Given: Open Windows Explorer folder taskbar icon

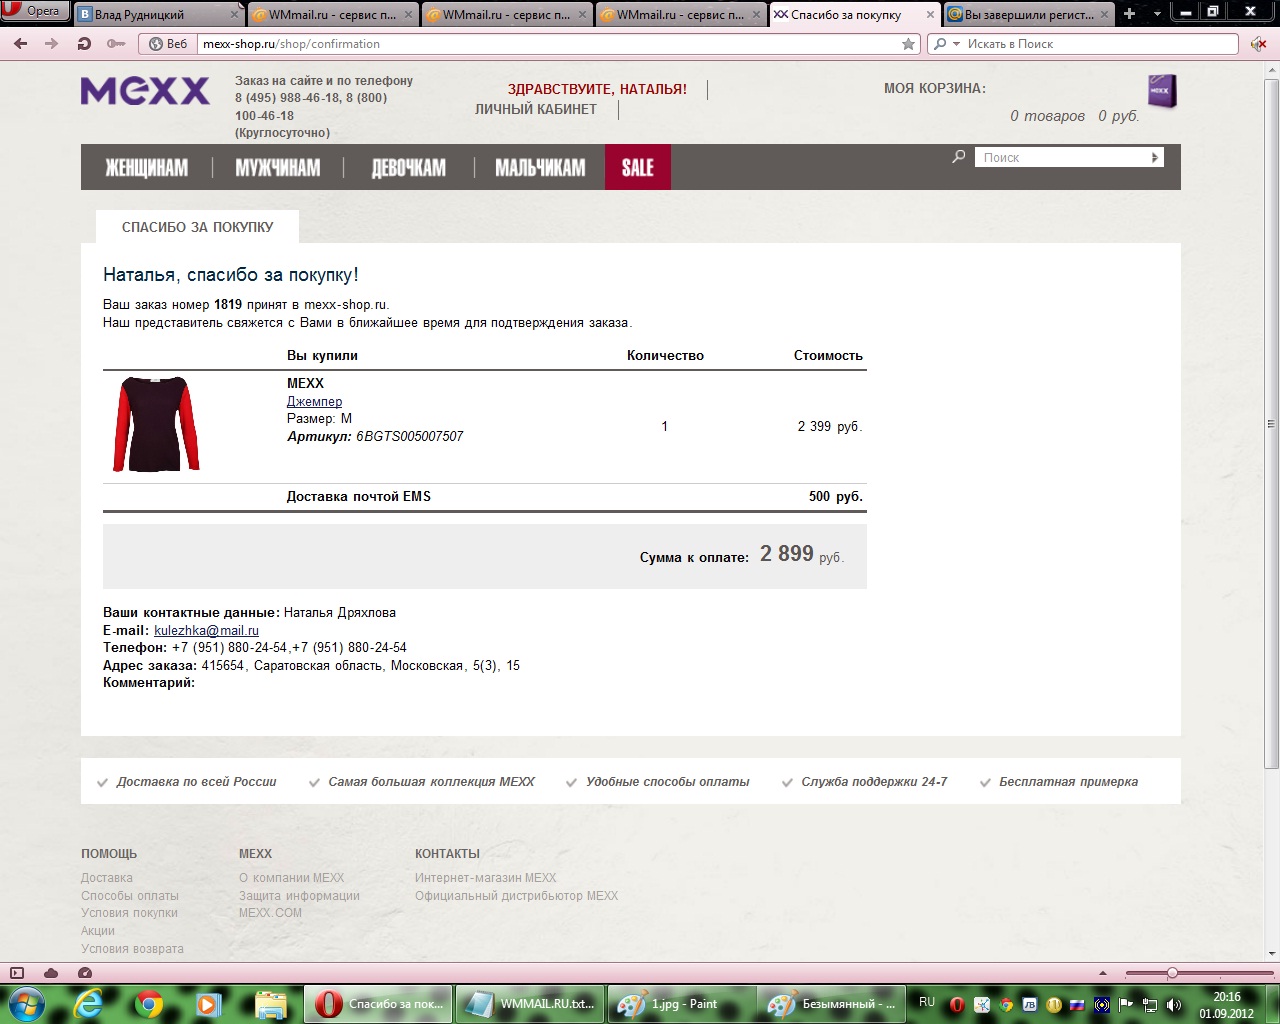Looking at the screenshot, I should tap(270, 1004).
